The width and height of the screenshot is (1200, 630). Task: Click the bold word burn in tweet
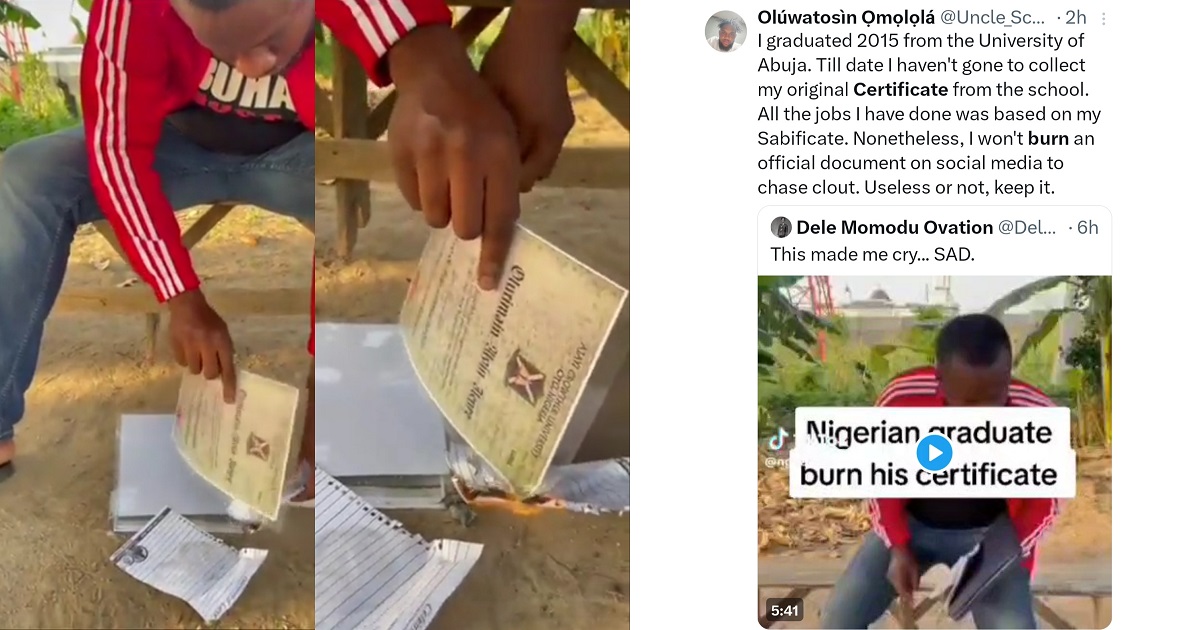[x=1048, y=138]
